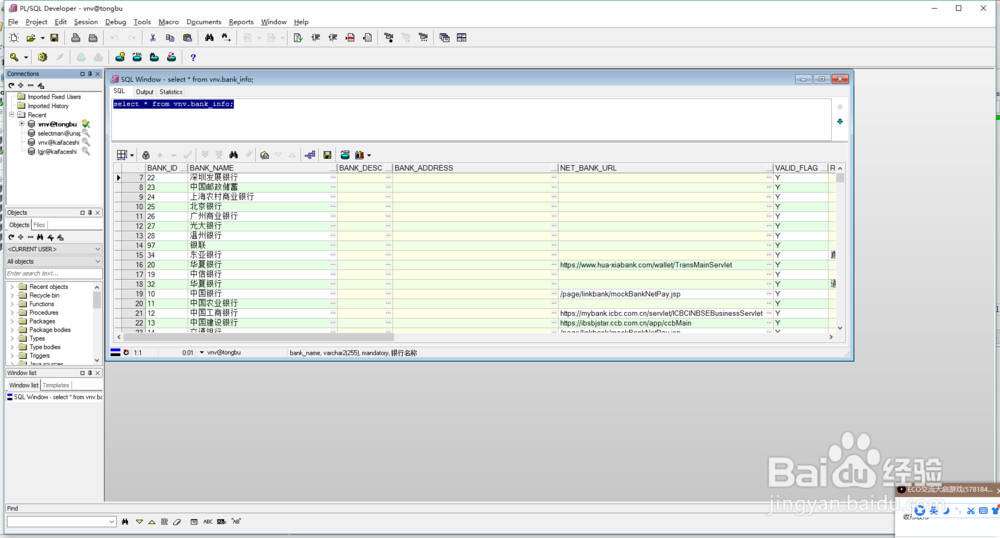Expand the Procedures folder in Objects tree
Image resolution: width=1000 pixels, height=538 pixels.
12,313
